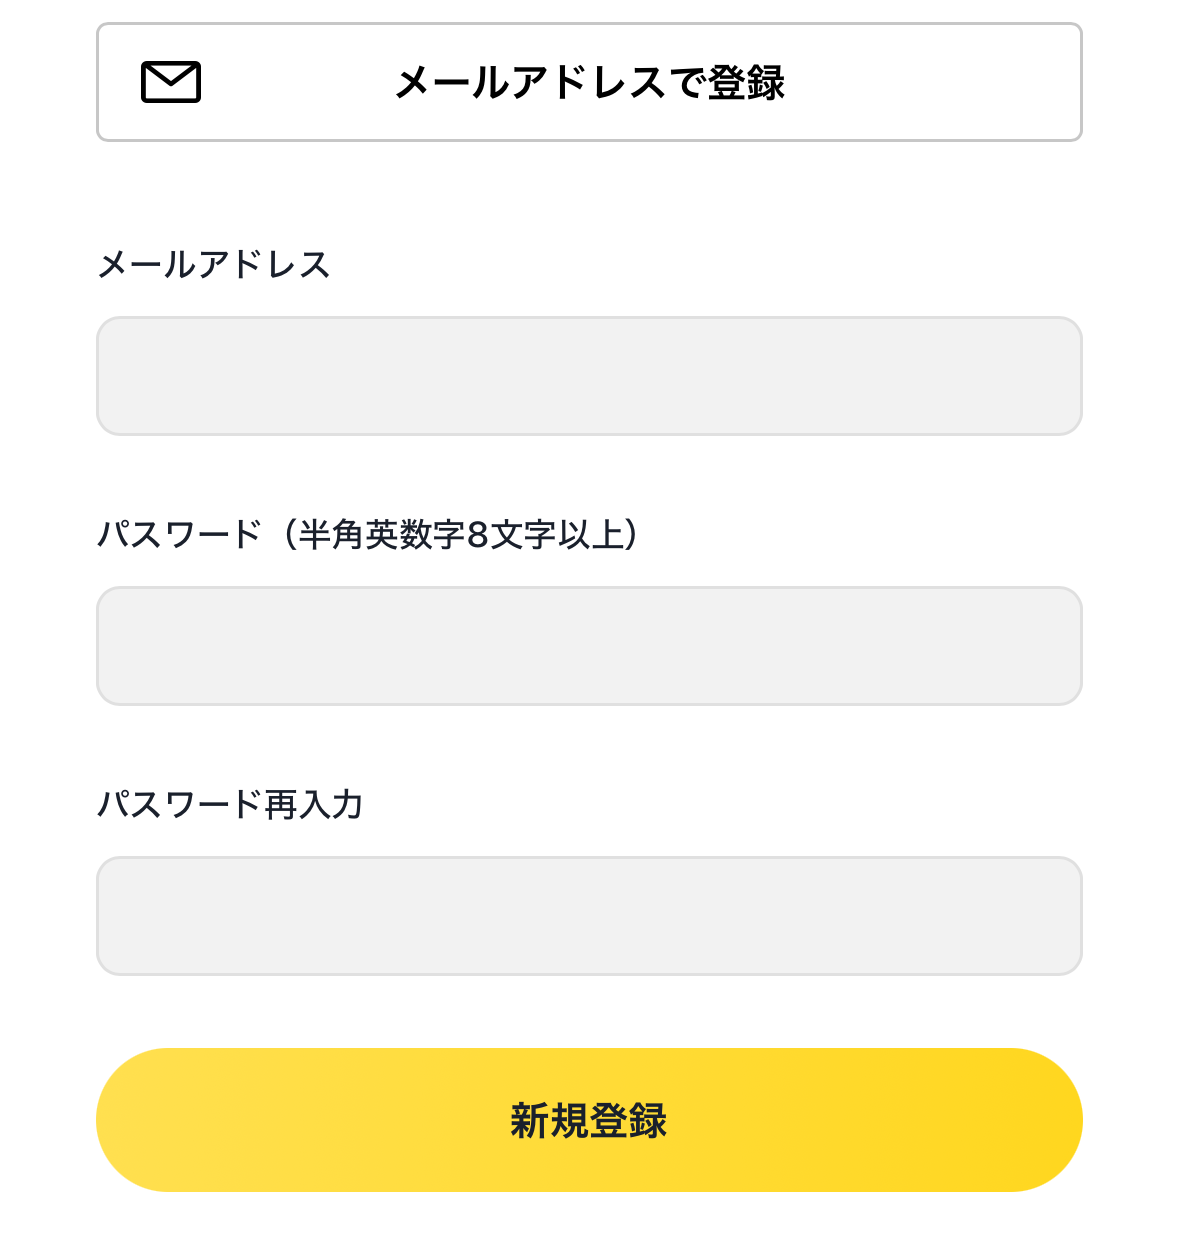
Task: Tap the mail envelope symbol
Action: pyautogui.click(x=171, y=82)
